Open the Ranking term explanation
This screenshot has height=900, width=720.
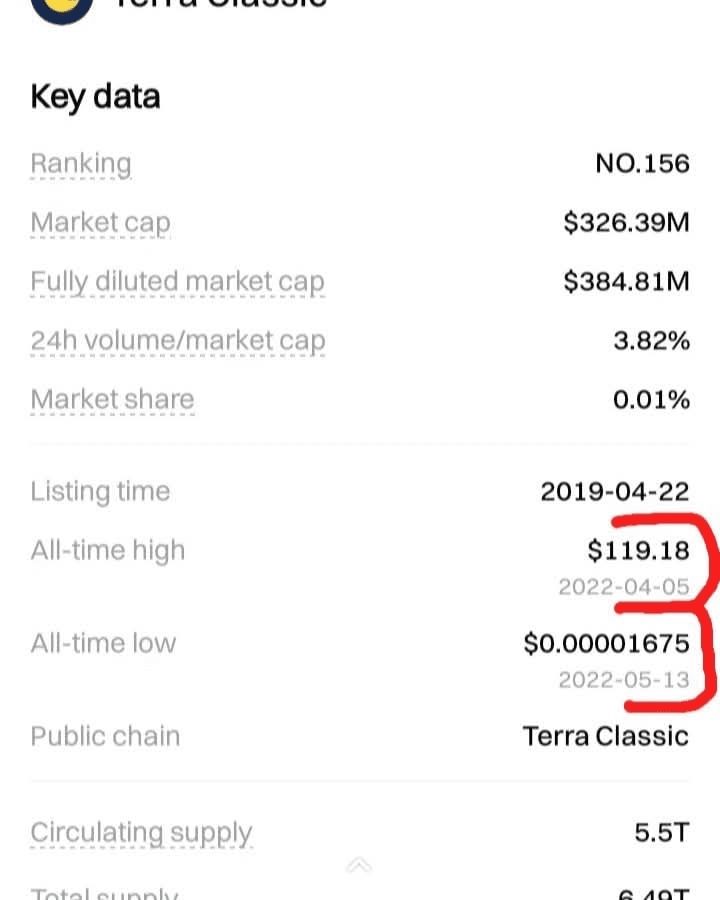click(81, 163)
